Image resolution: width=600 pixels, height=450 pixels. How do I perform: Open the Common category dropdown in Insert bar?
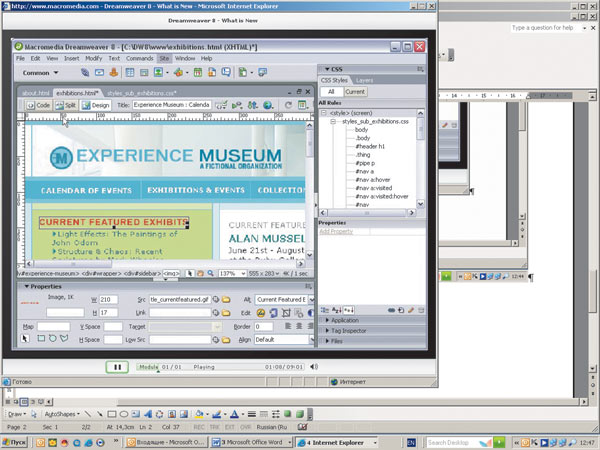pyautogui.click(x=40, y=73)
